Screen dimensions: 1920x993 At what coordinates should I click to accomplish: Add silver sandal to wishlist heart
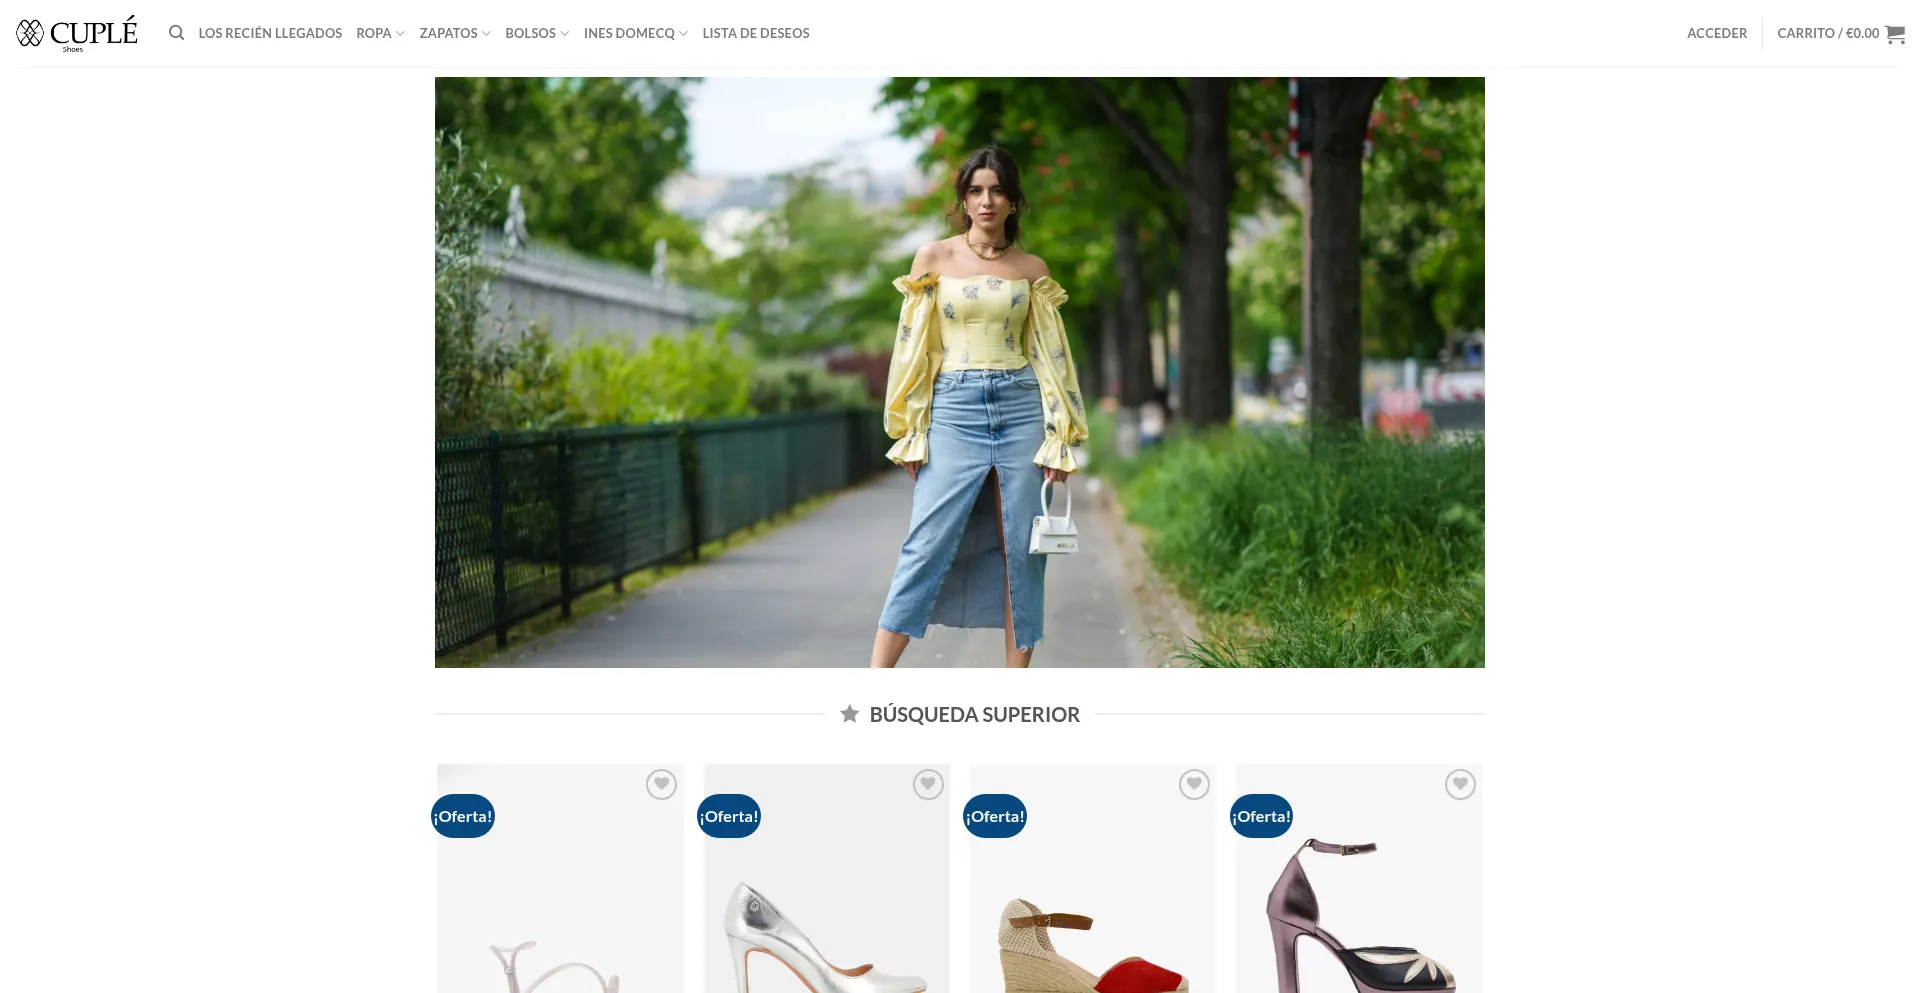click(x=661, y=785)
